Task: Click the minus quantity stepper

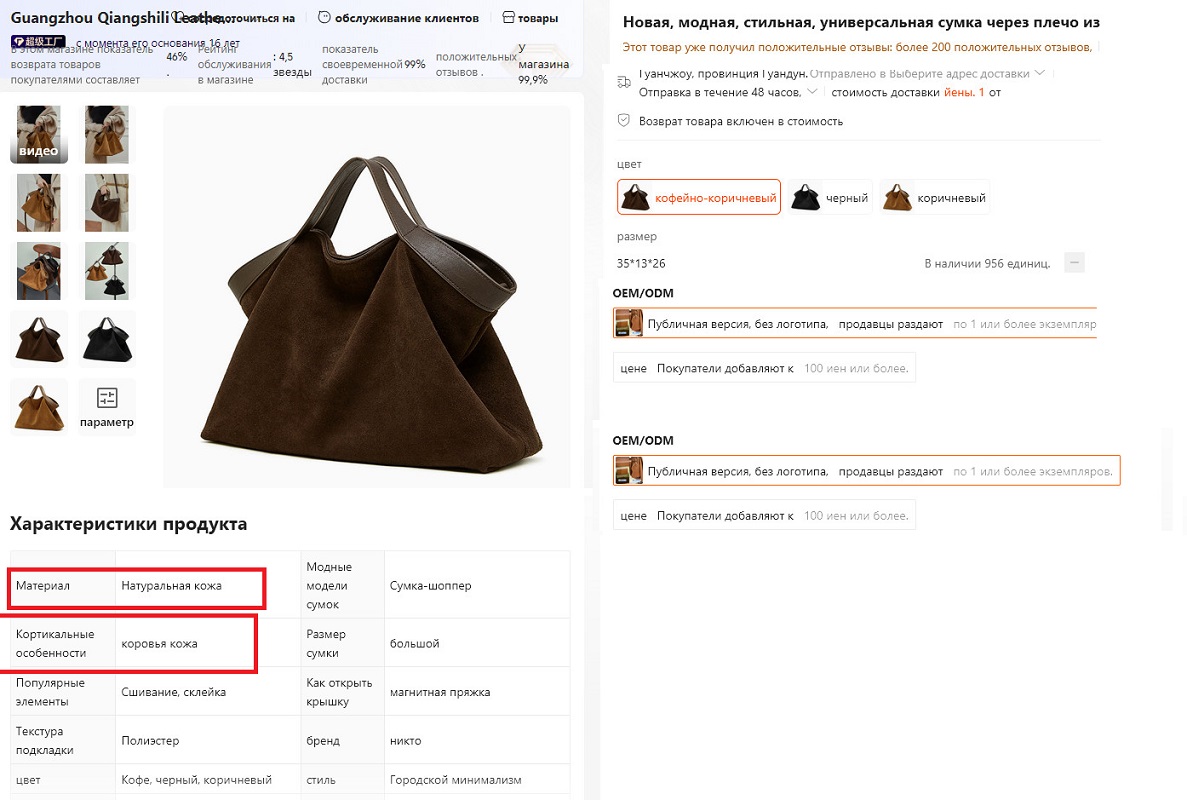Action: point(1074,263)
